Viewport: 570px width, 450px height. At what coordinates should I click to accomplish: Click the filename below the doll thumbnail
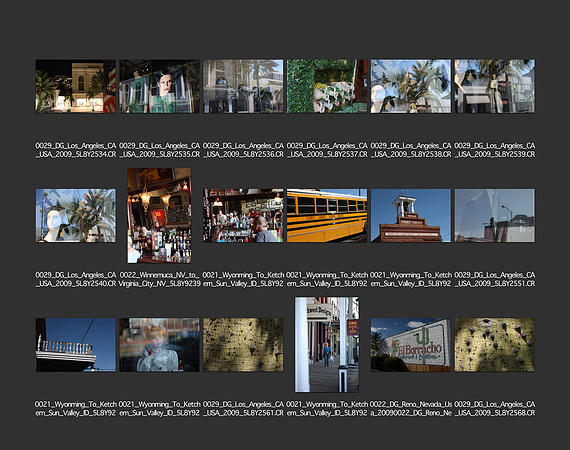160,409
